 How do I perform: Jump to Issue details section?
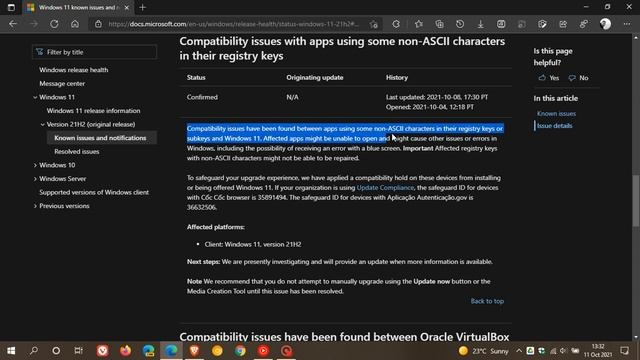coord(554,126)
